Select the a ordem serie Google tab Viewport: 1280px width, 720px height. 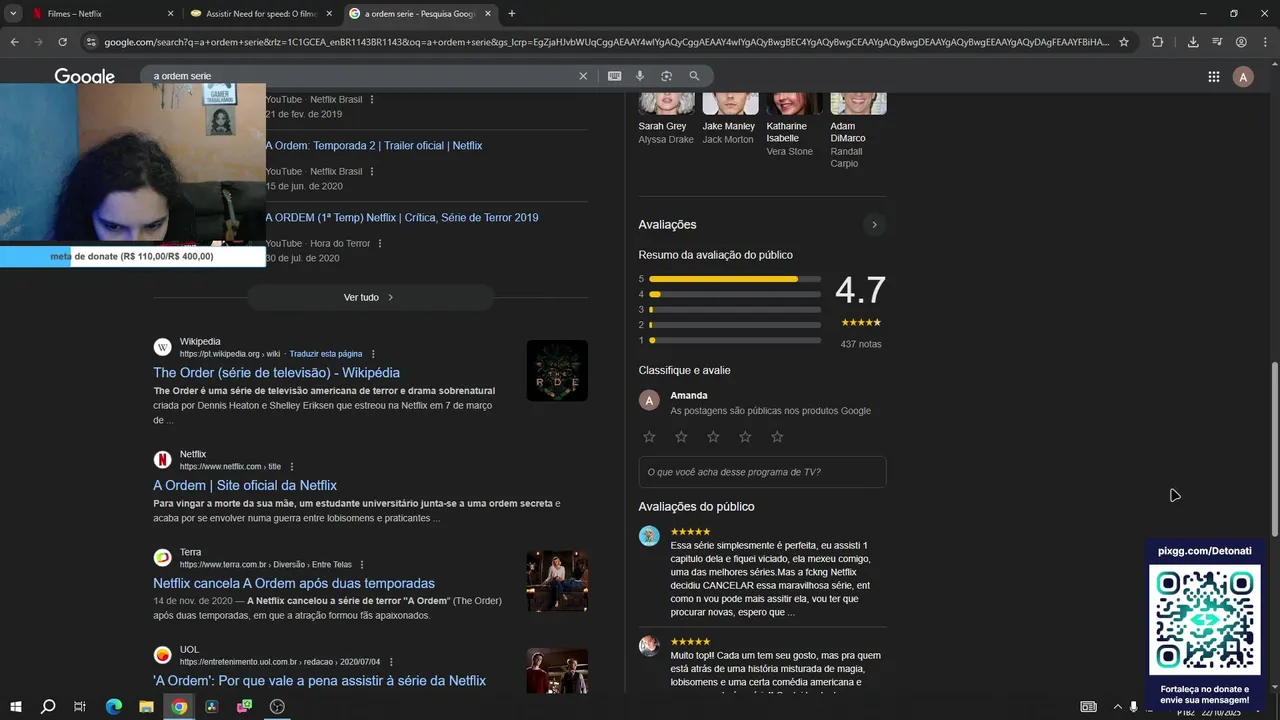pos(420,14)
